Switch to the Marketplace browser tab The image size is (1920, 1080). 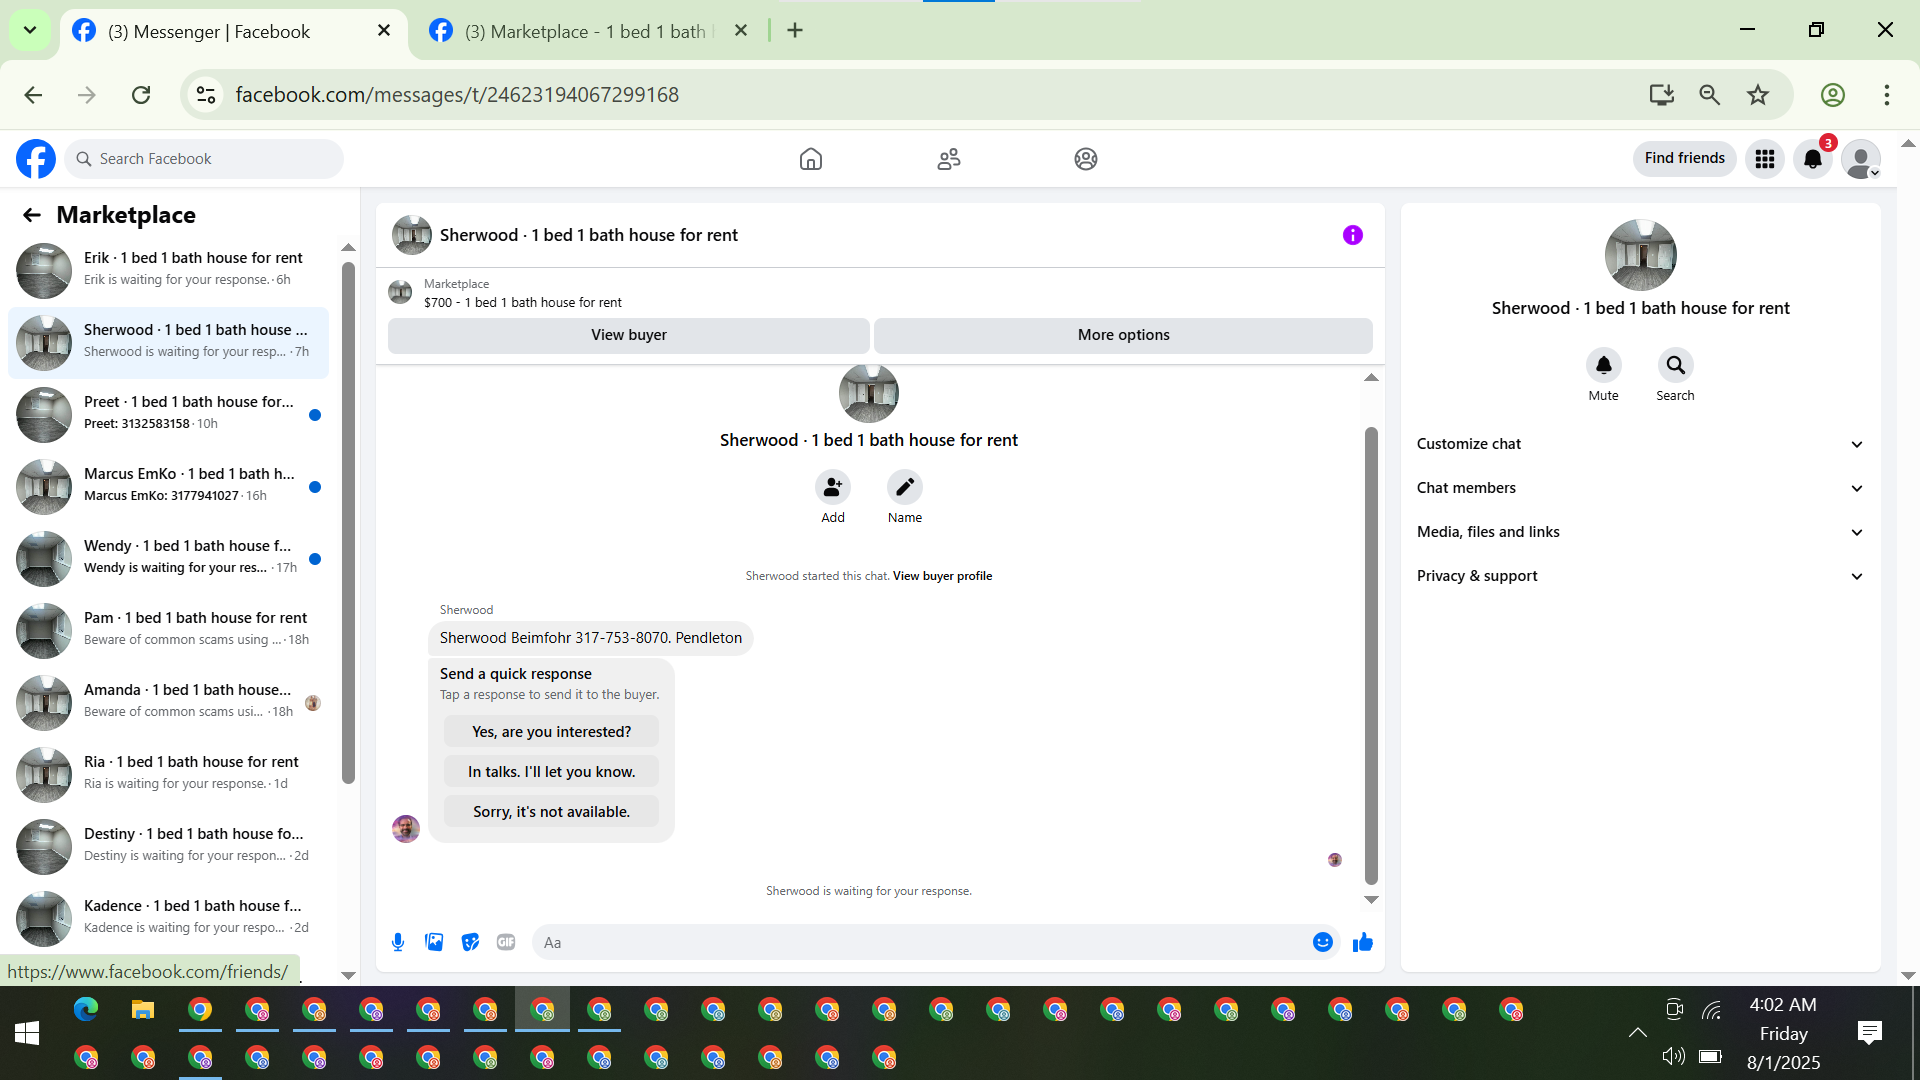coord(585,31)
